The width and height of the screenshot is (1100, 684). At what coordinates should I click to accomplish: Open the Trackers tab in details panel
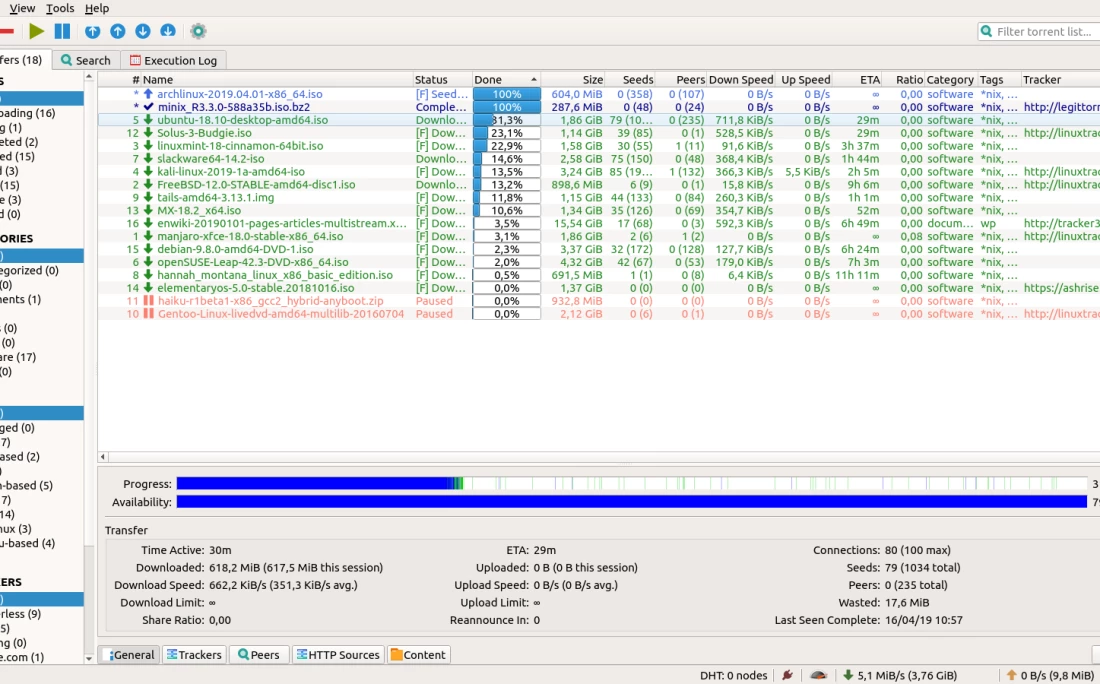pyautogui.click(x=193, y=655)
